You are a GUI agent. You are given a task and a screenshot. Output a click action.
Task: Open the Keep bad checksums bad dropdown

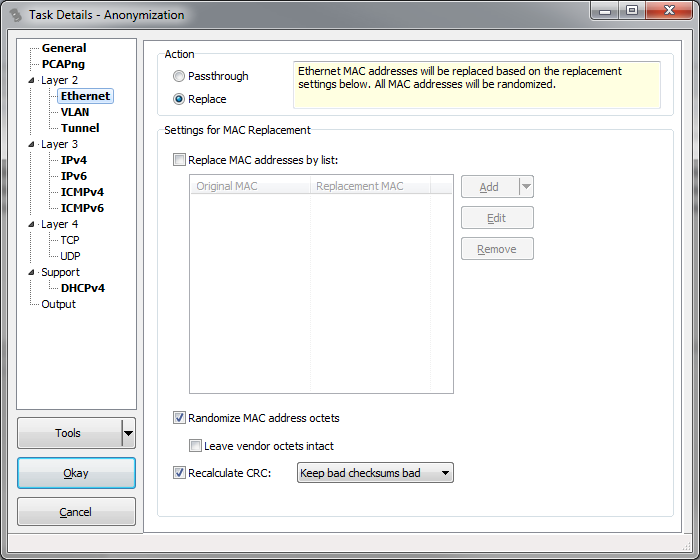click(x=375, y=472)
